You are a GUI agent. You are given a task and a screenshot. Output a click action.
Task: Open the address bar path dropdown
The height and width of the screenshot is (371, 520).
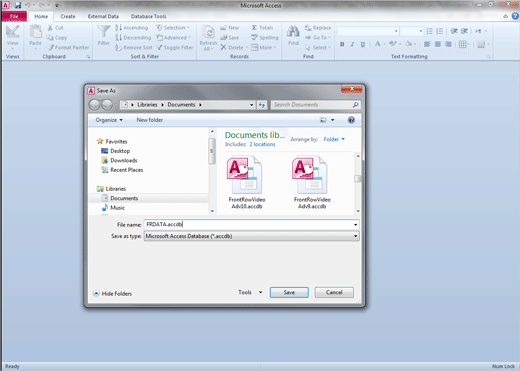coord(252,105)
